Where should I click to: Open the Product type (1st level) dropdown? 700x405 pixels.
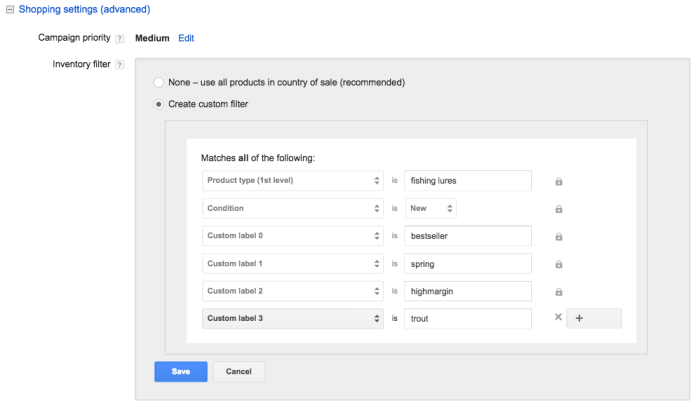coord(293,180)
